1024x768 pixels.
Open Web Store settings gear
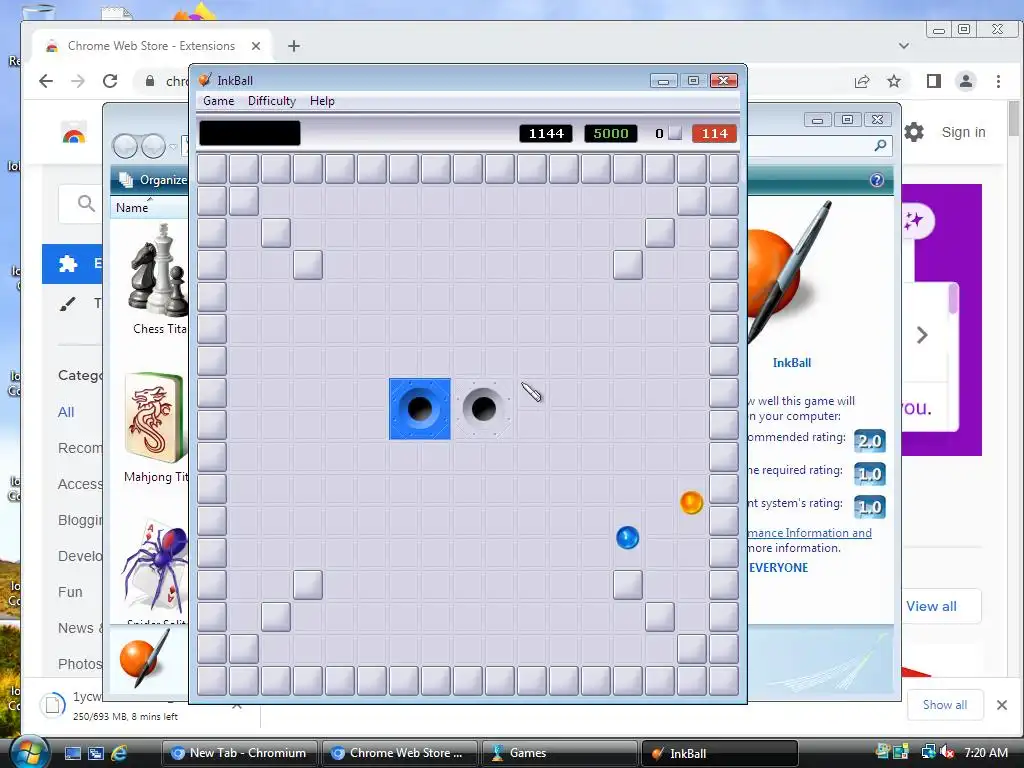click(x=914, y=132)
